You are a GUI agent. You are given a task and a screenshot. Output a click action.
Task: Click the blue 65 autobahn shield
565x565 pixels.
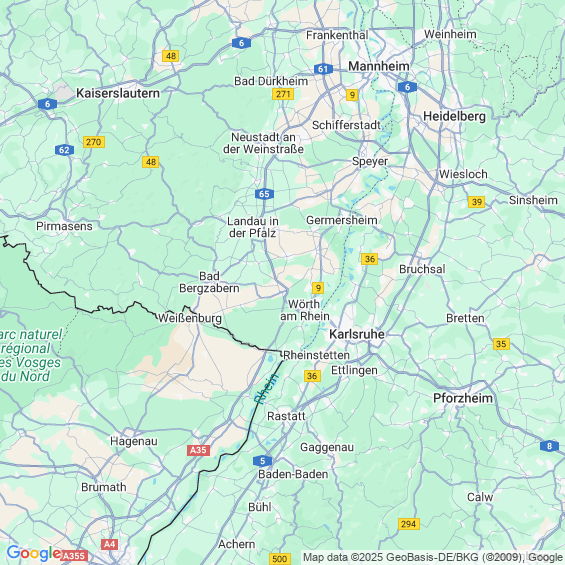coord(264,194)
